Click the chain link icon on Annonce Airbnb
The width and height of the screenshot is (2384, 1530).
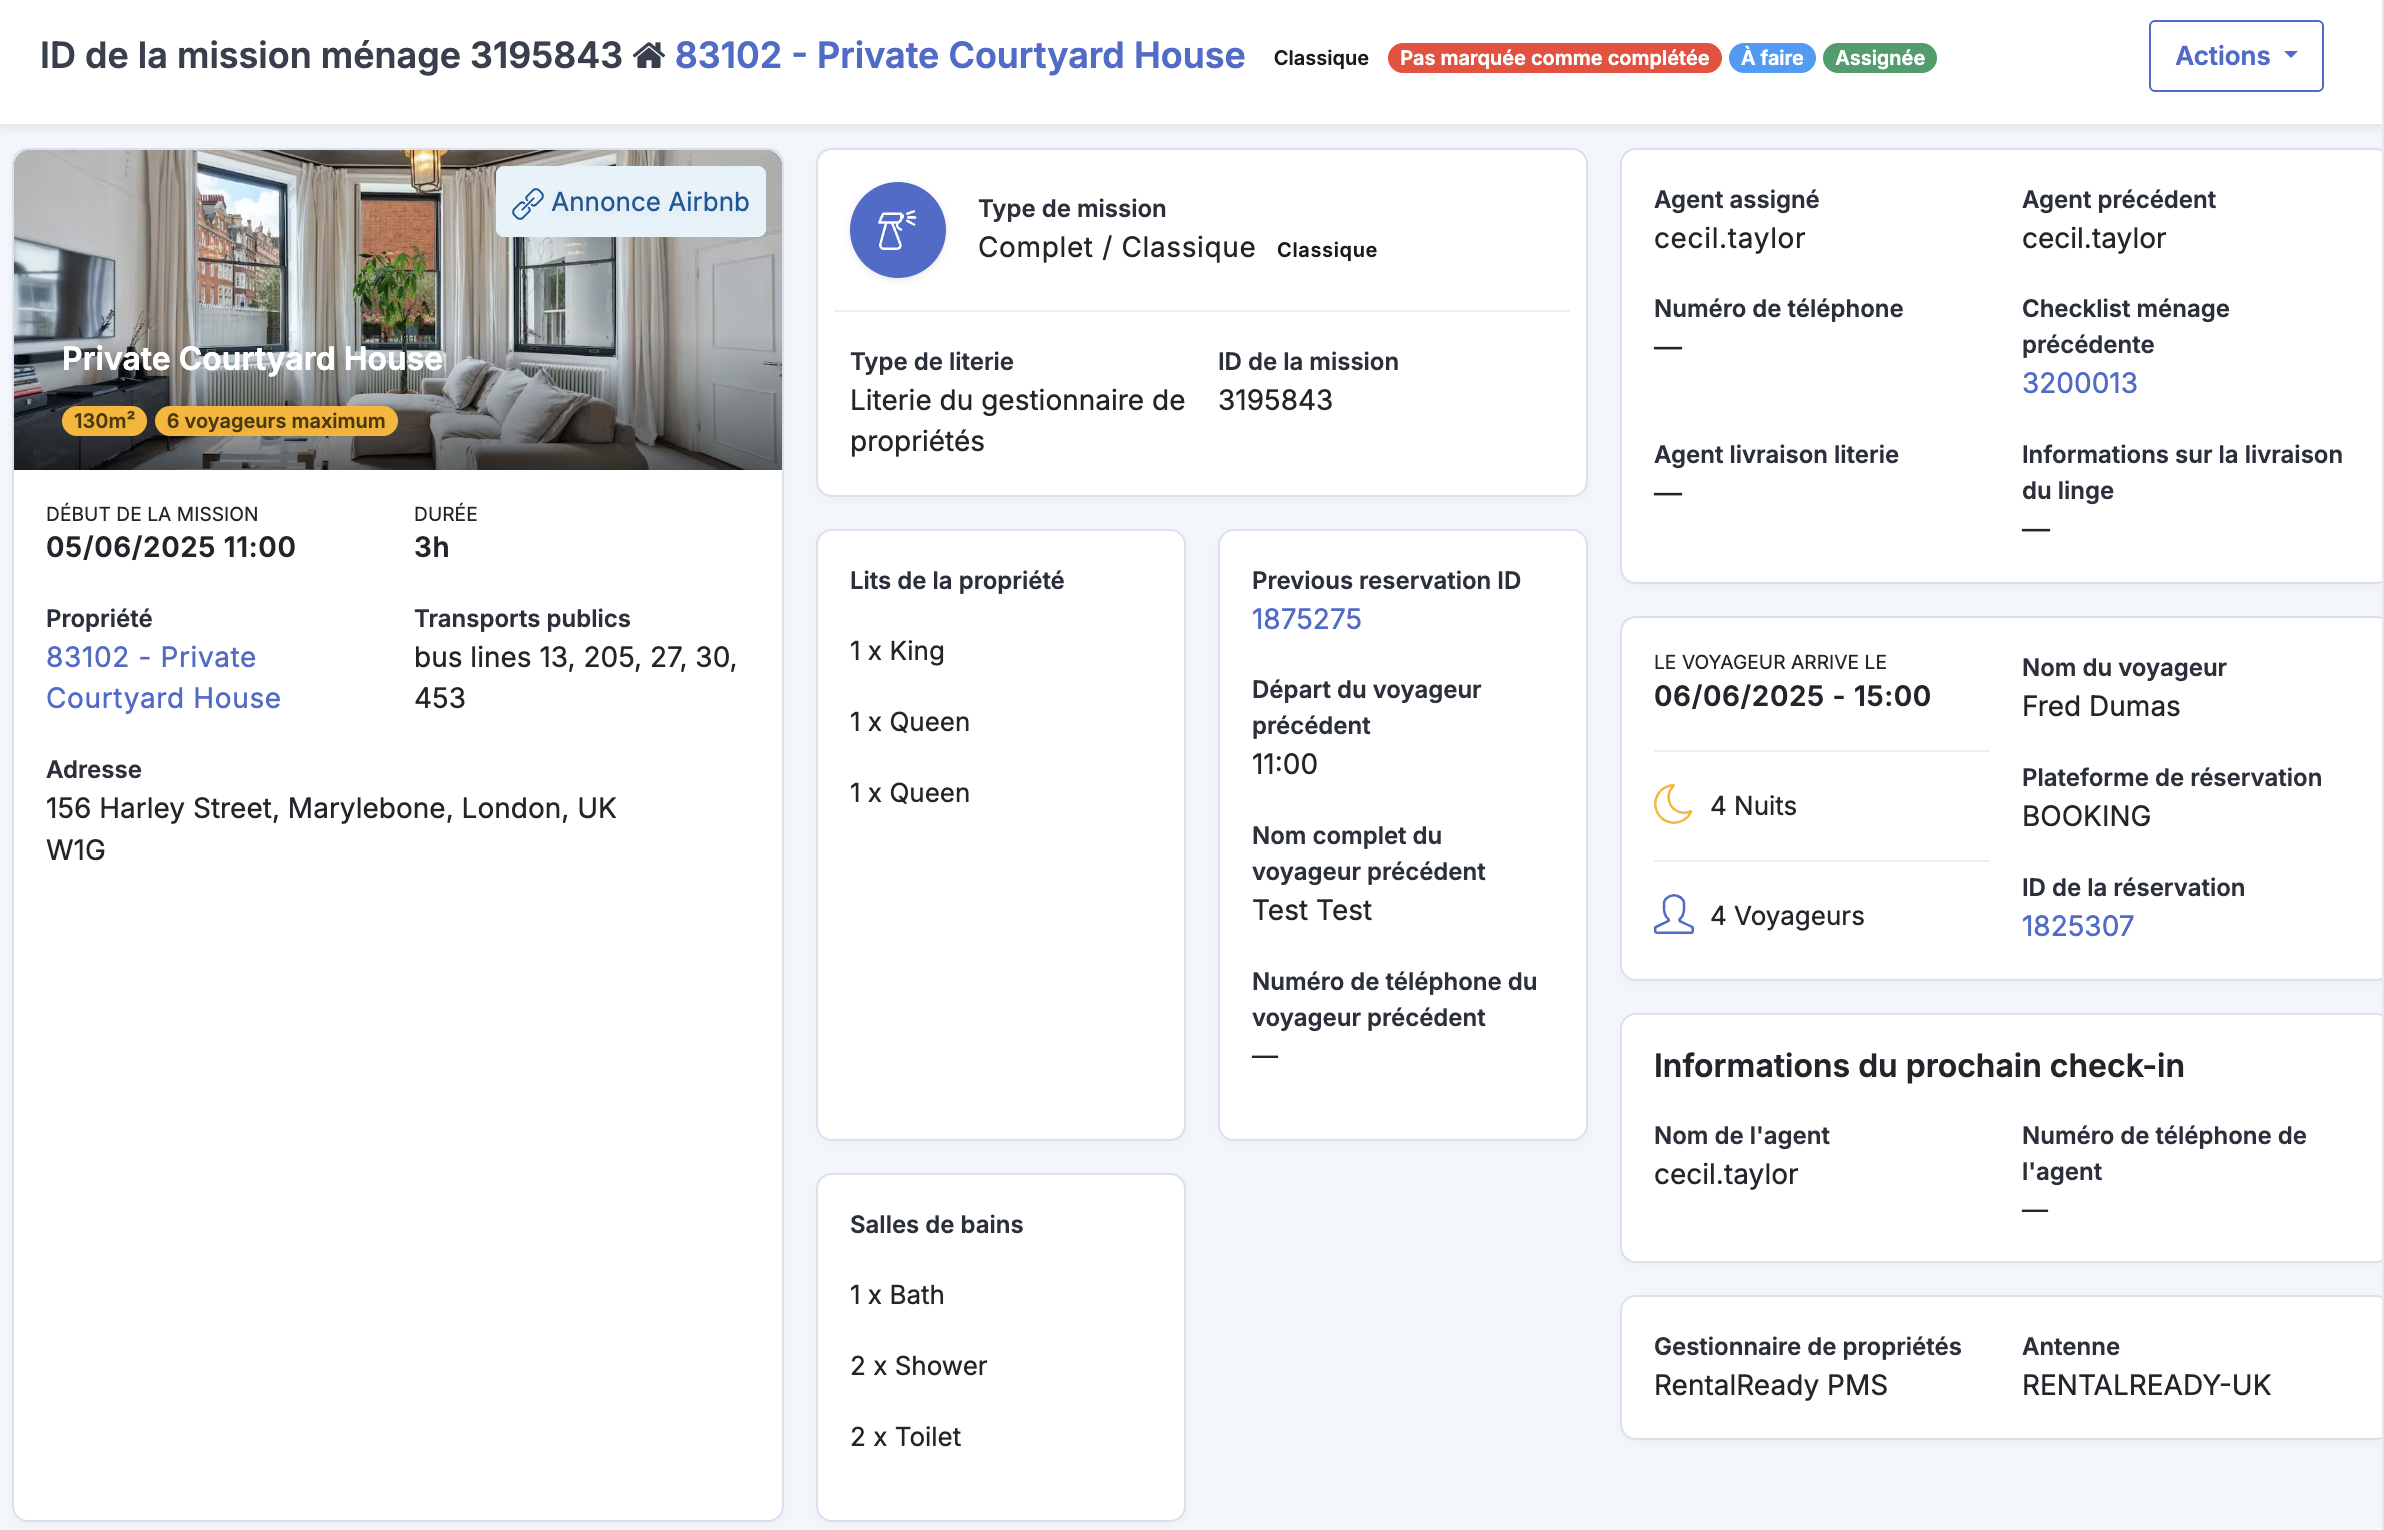[527, 203]
